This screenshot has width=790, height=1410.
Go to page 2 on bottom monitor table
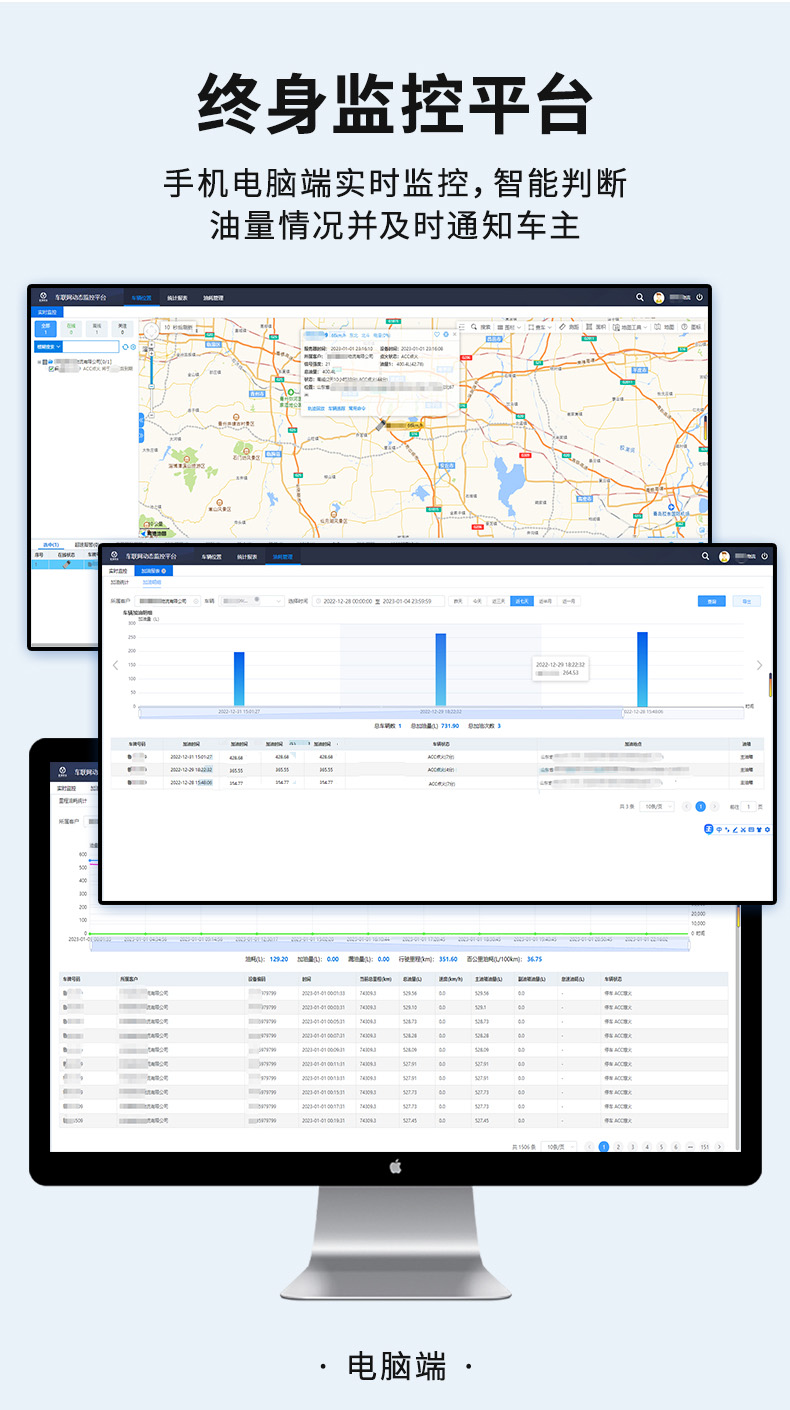[x=618, y=1147]
